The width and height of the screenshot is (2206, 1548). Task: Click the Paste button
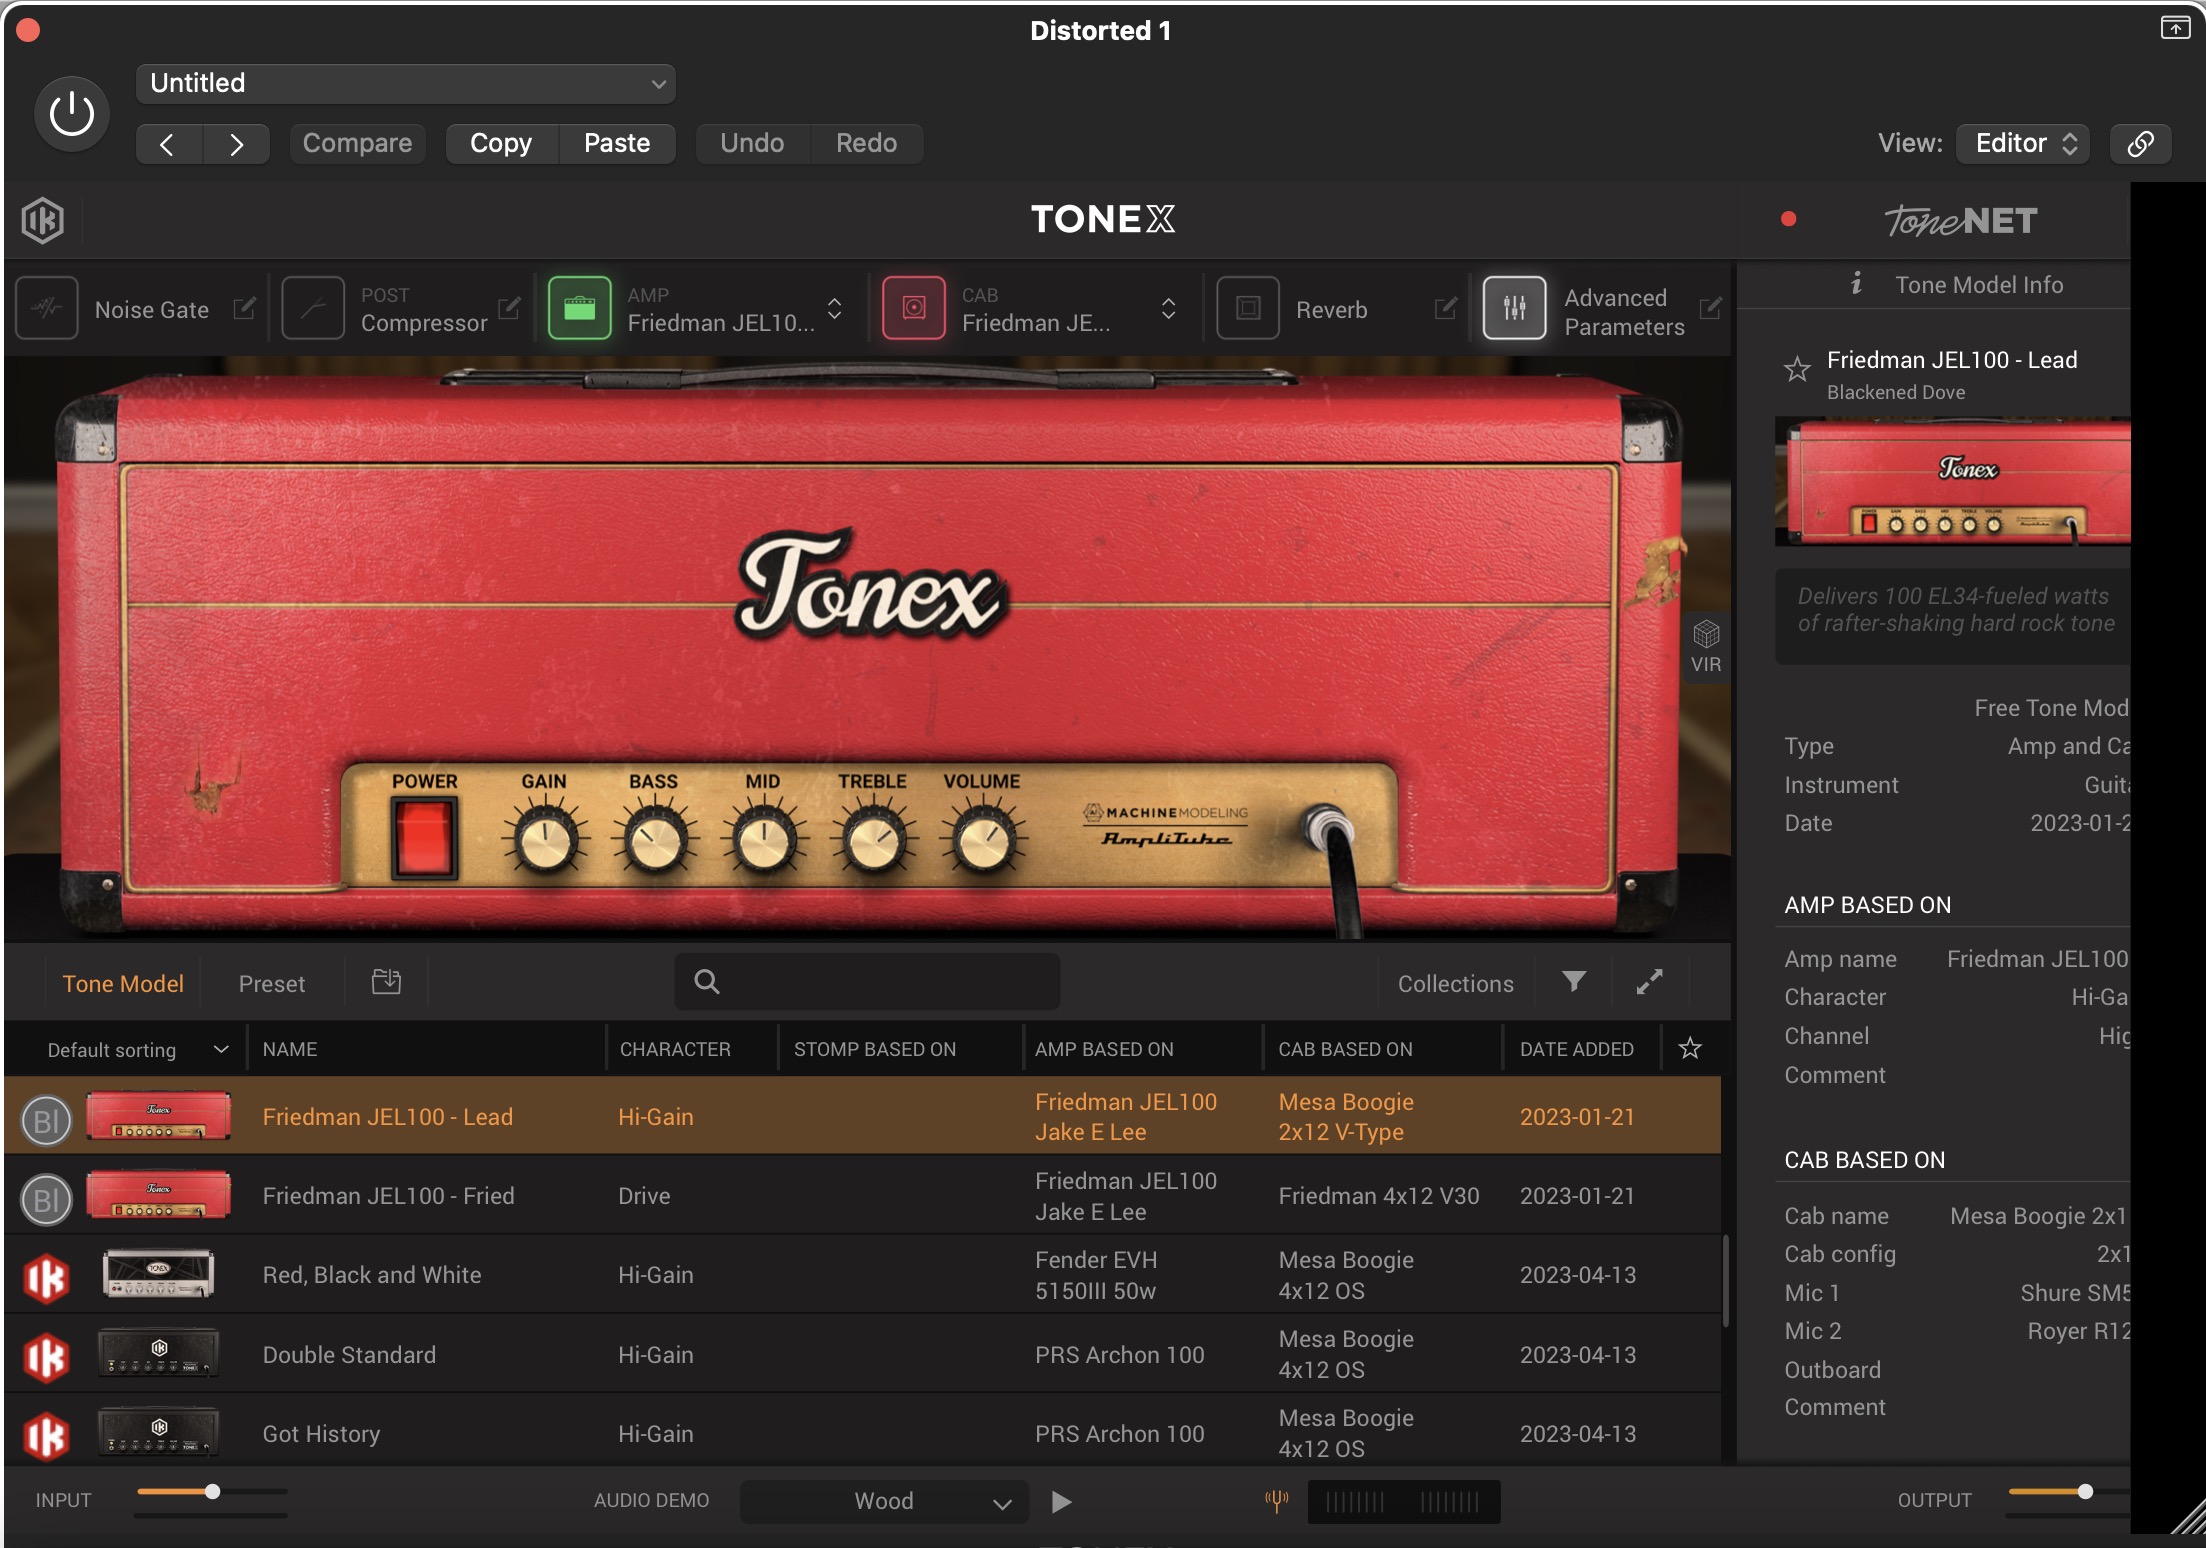point(617,144)
